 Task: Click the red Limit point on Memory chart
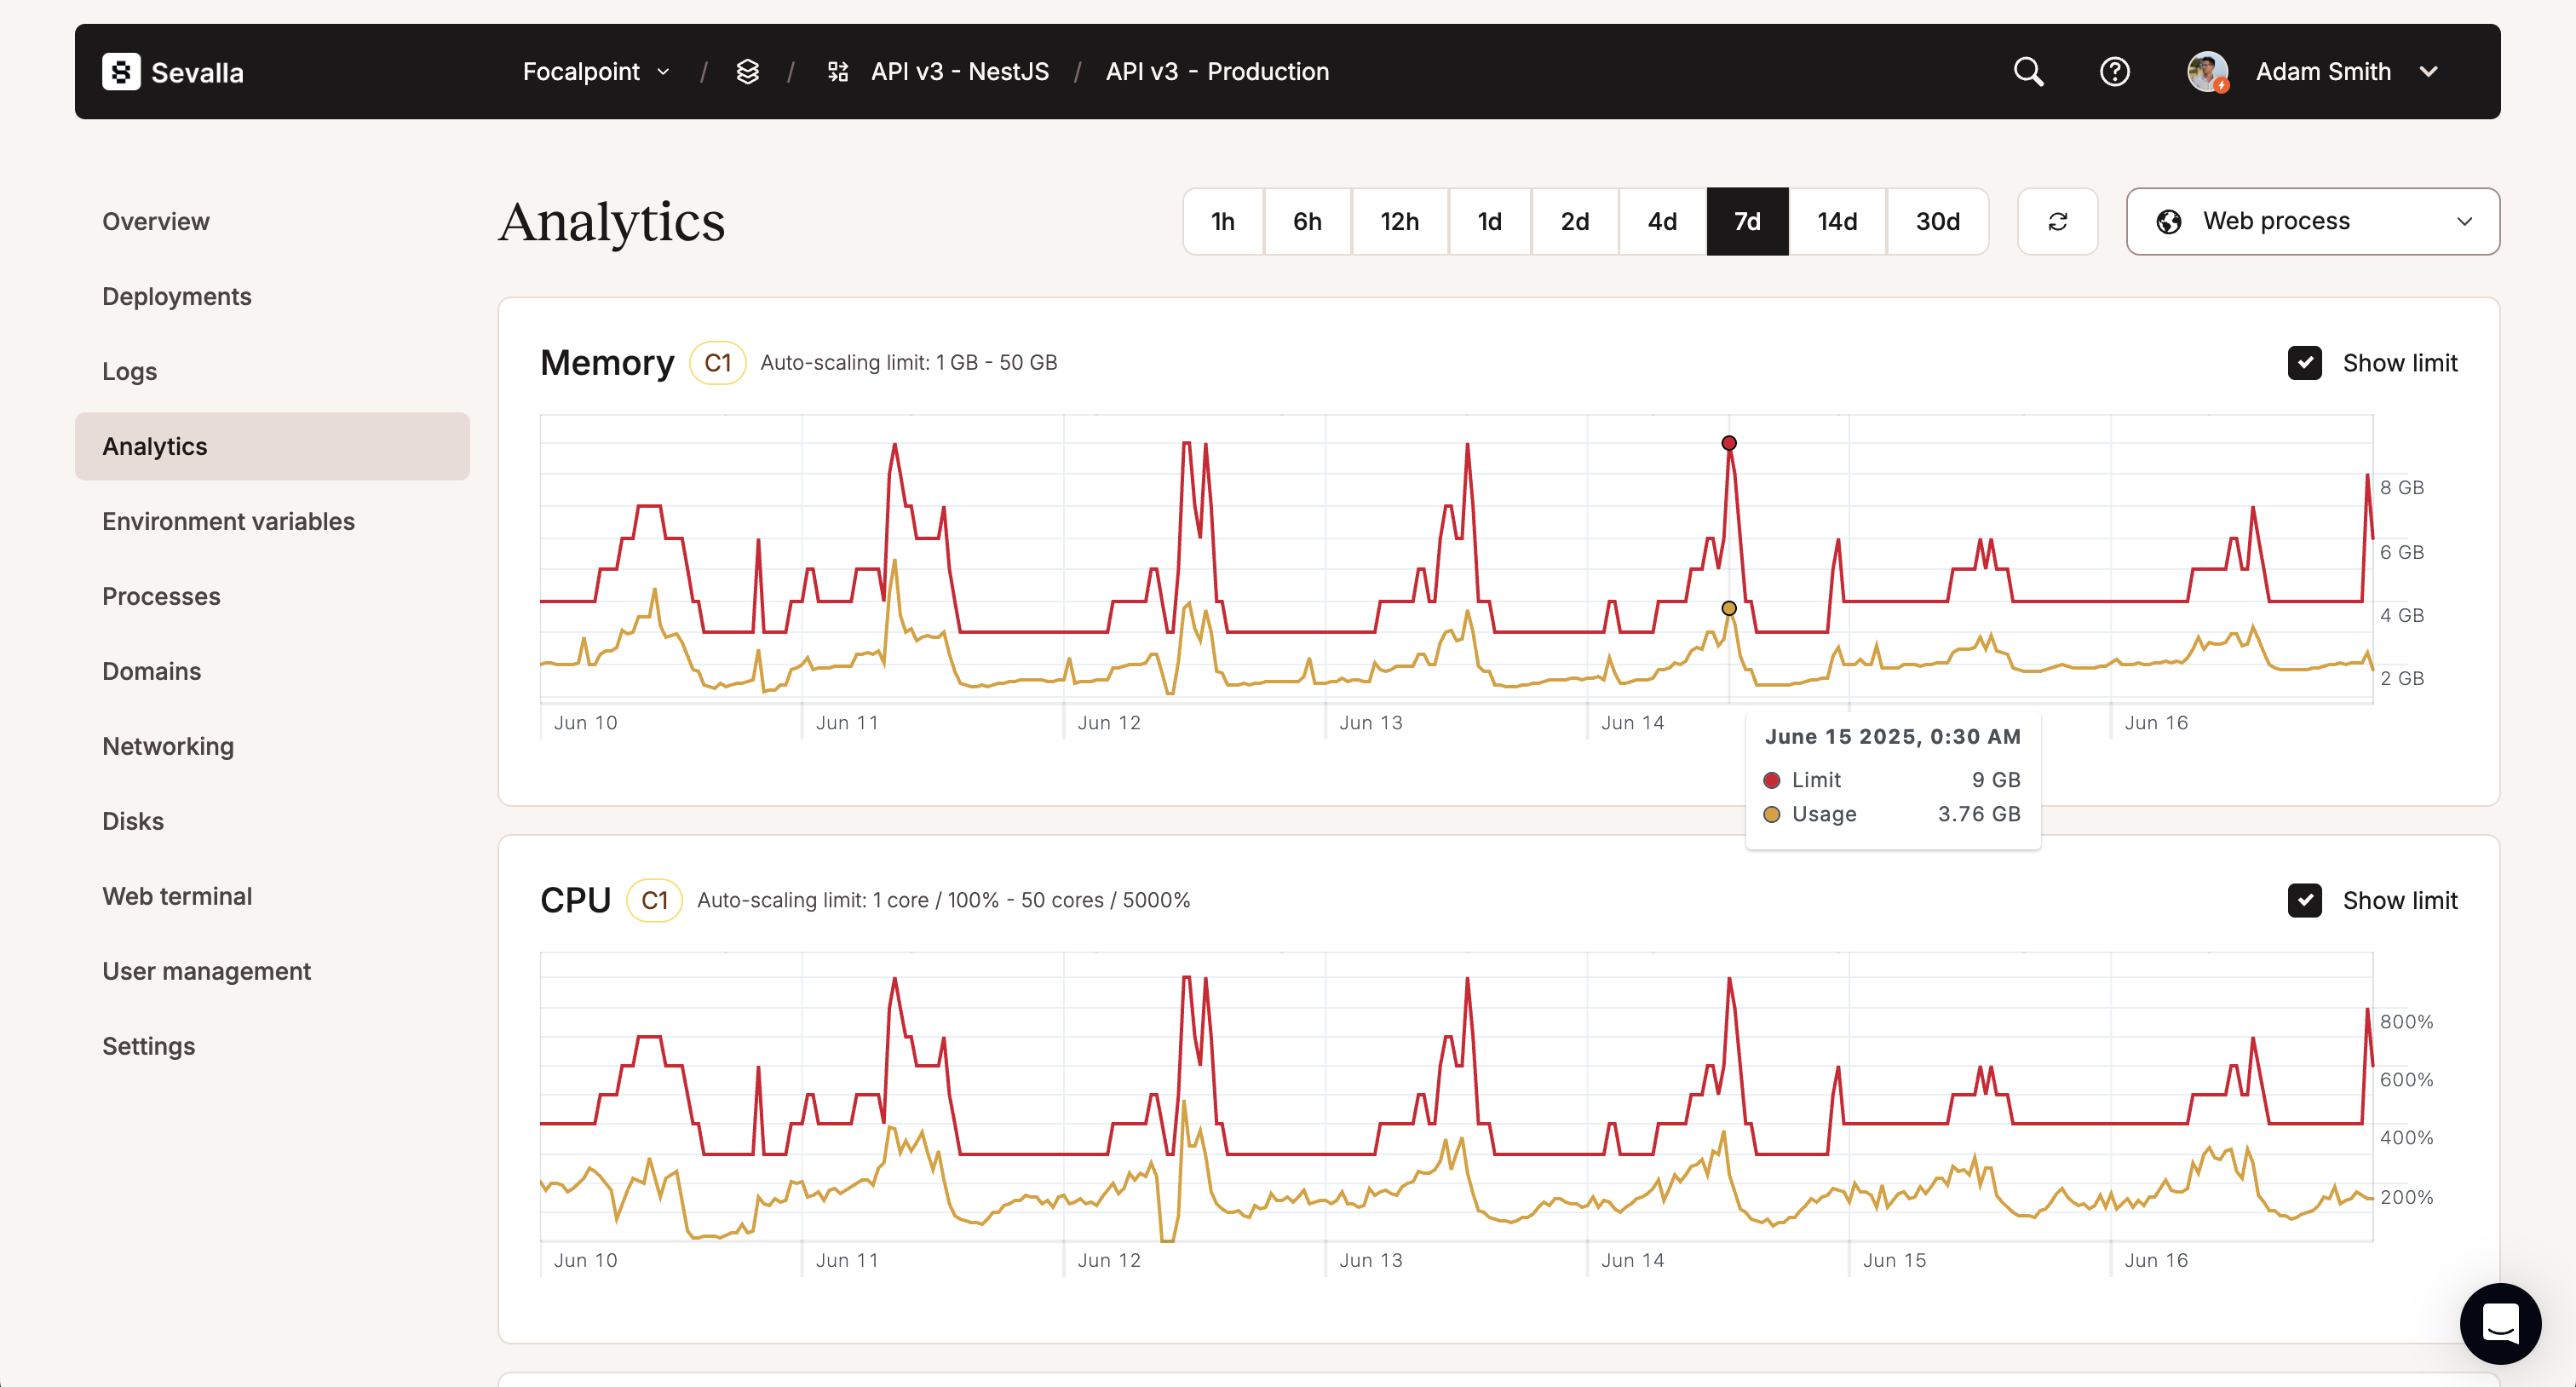coord(1728,443)
